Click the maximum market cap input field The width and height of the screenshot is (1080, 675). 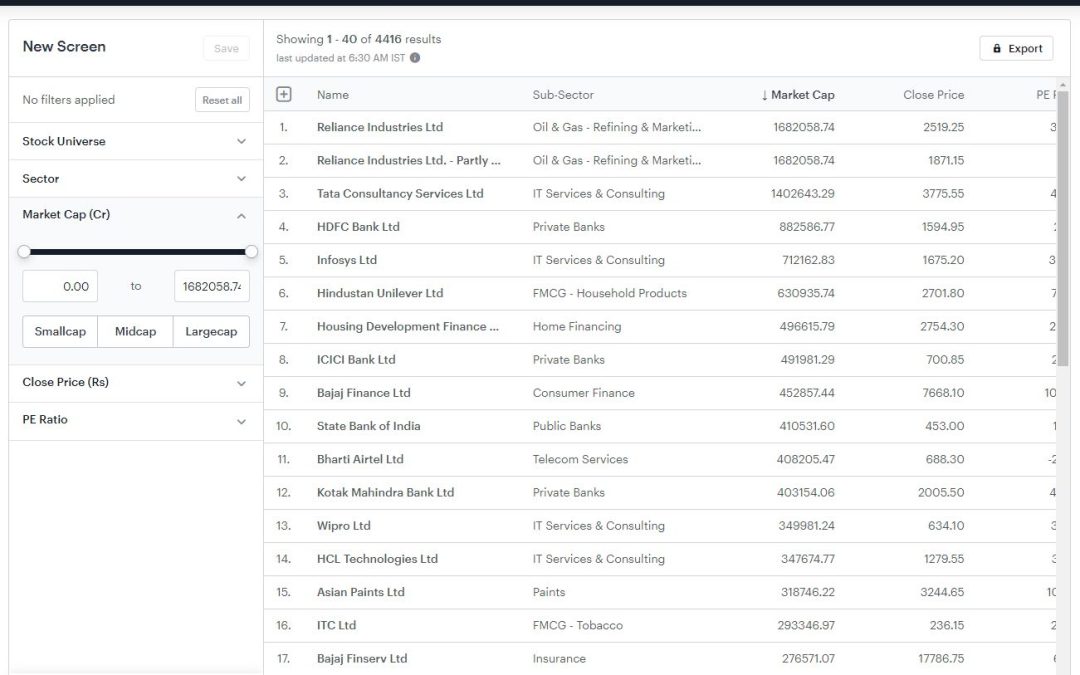point(211,286)
